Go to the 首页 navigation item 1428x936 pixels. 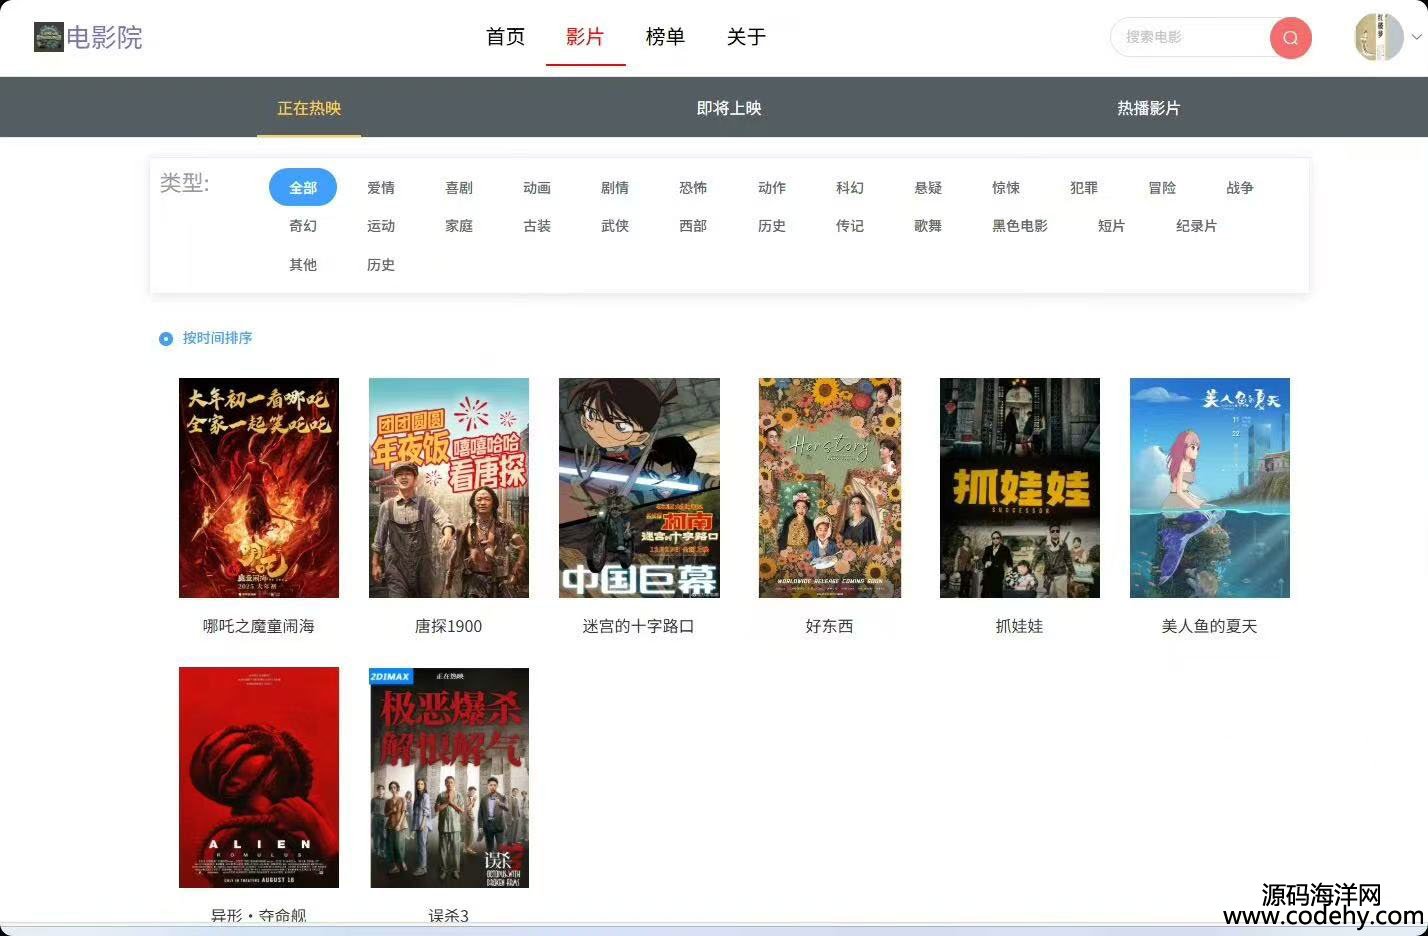[505, 37]
